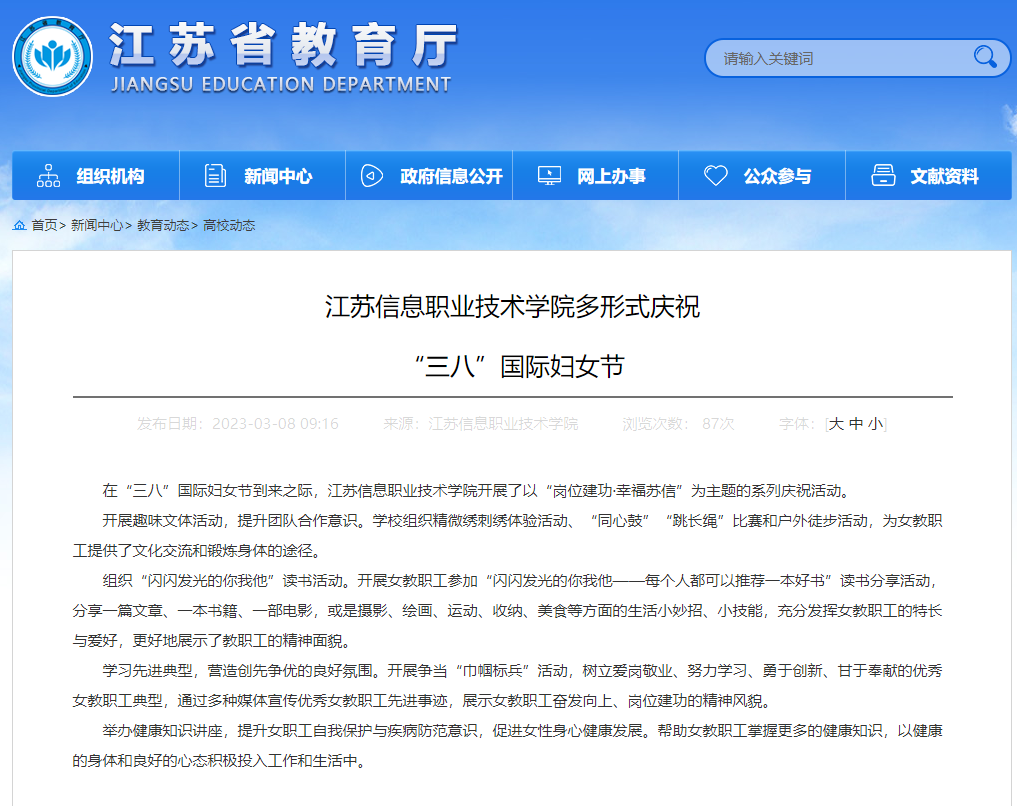The width and height of the screenshot is (1017, 806).
Task: Open the 文献资料 menu
Action: click(x=928, y=176)
